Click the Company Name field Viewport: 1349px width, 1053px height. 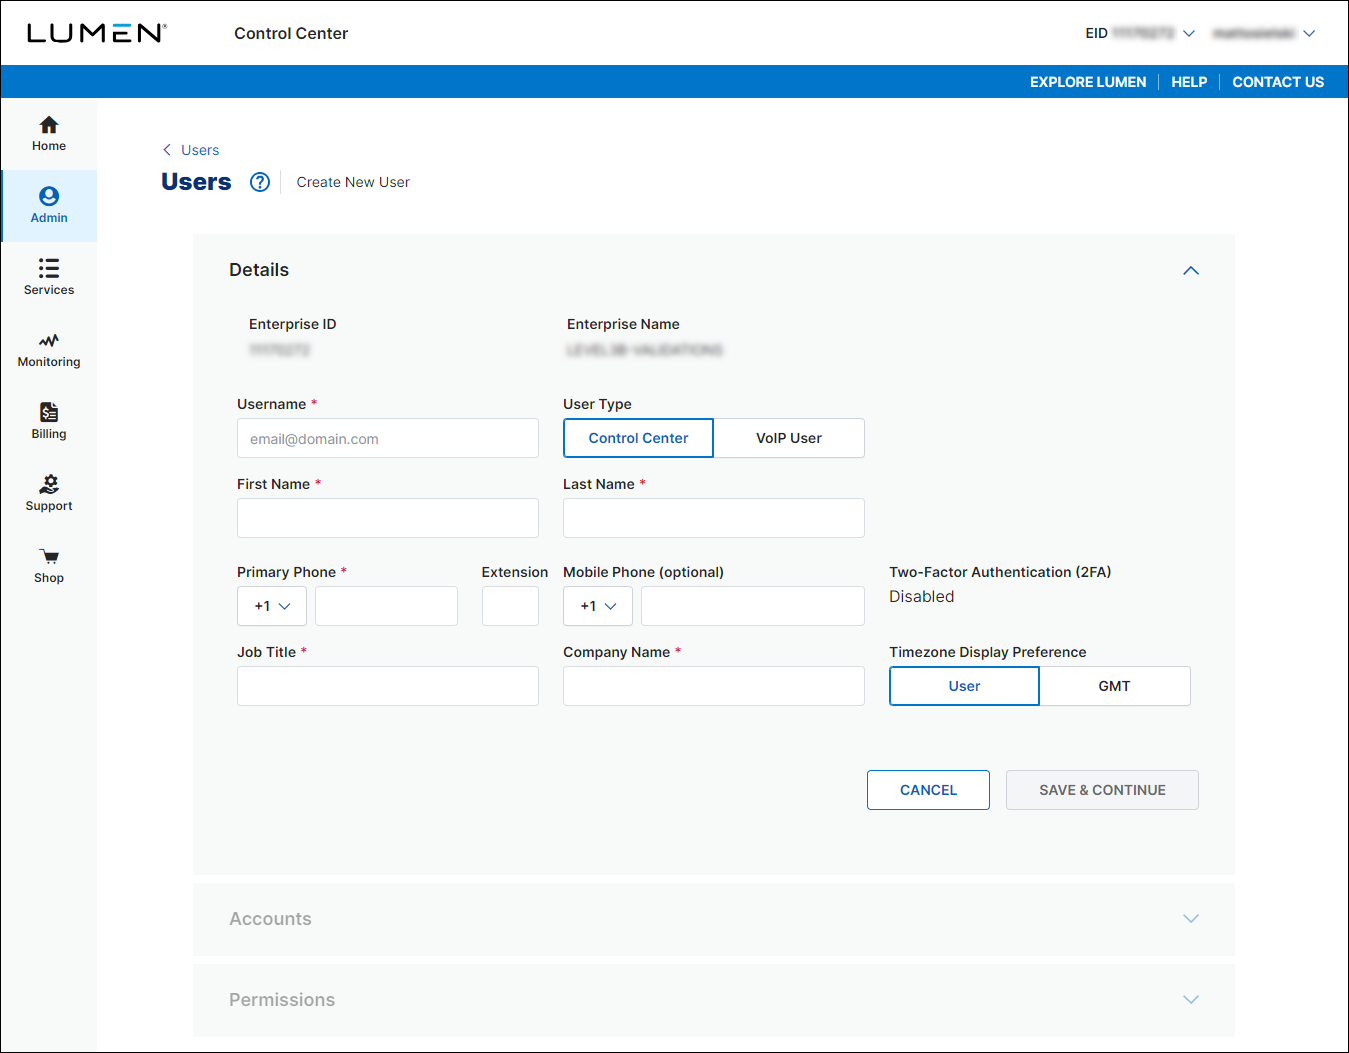[714, 686]
